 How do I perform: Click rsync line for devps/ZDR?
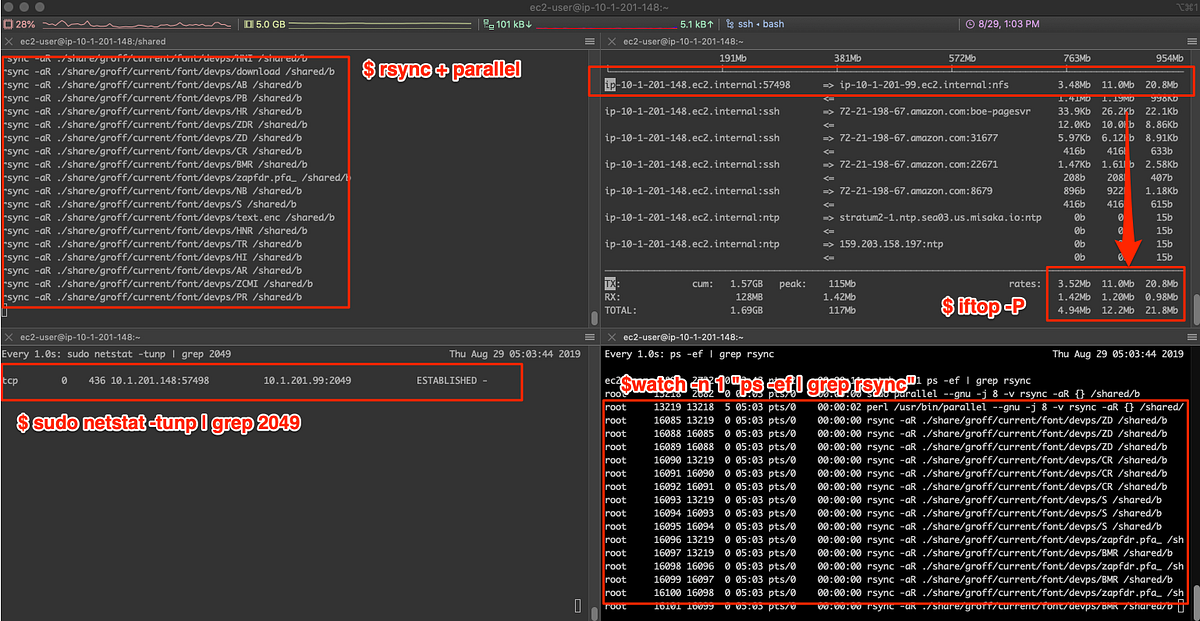click(155, 125)
